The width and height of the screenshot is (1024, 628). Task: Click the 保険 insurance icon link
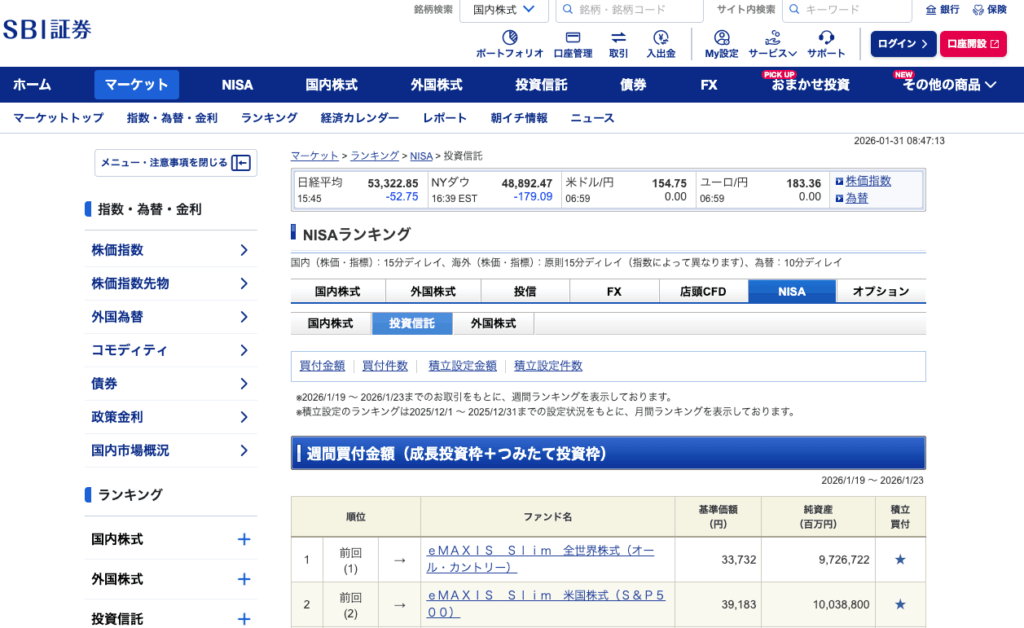pyautogui.click(x=990, y=10)
